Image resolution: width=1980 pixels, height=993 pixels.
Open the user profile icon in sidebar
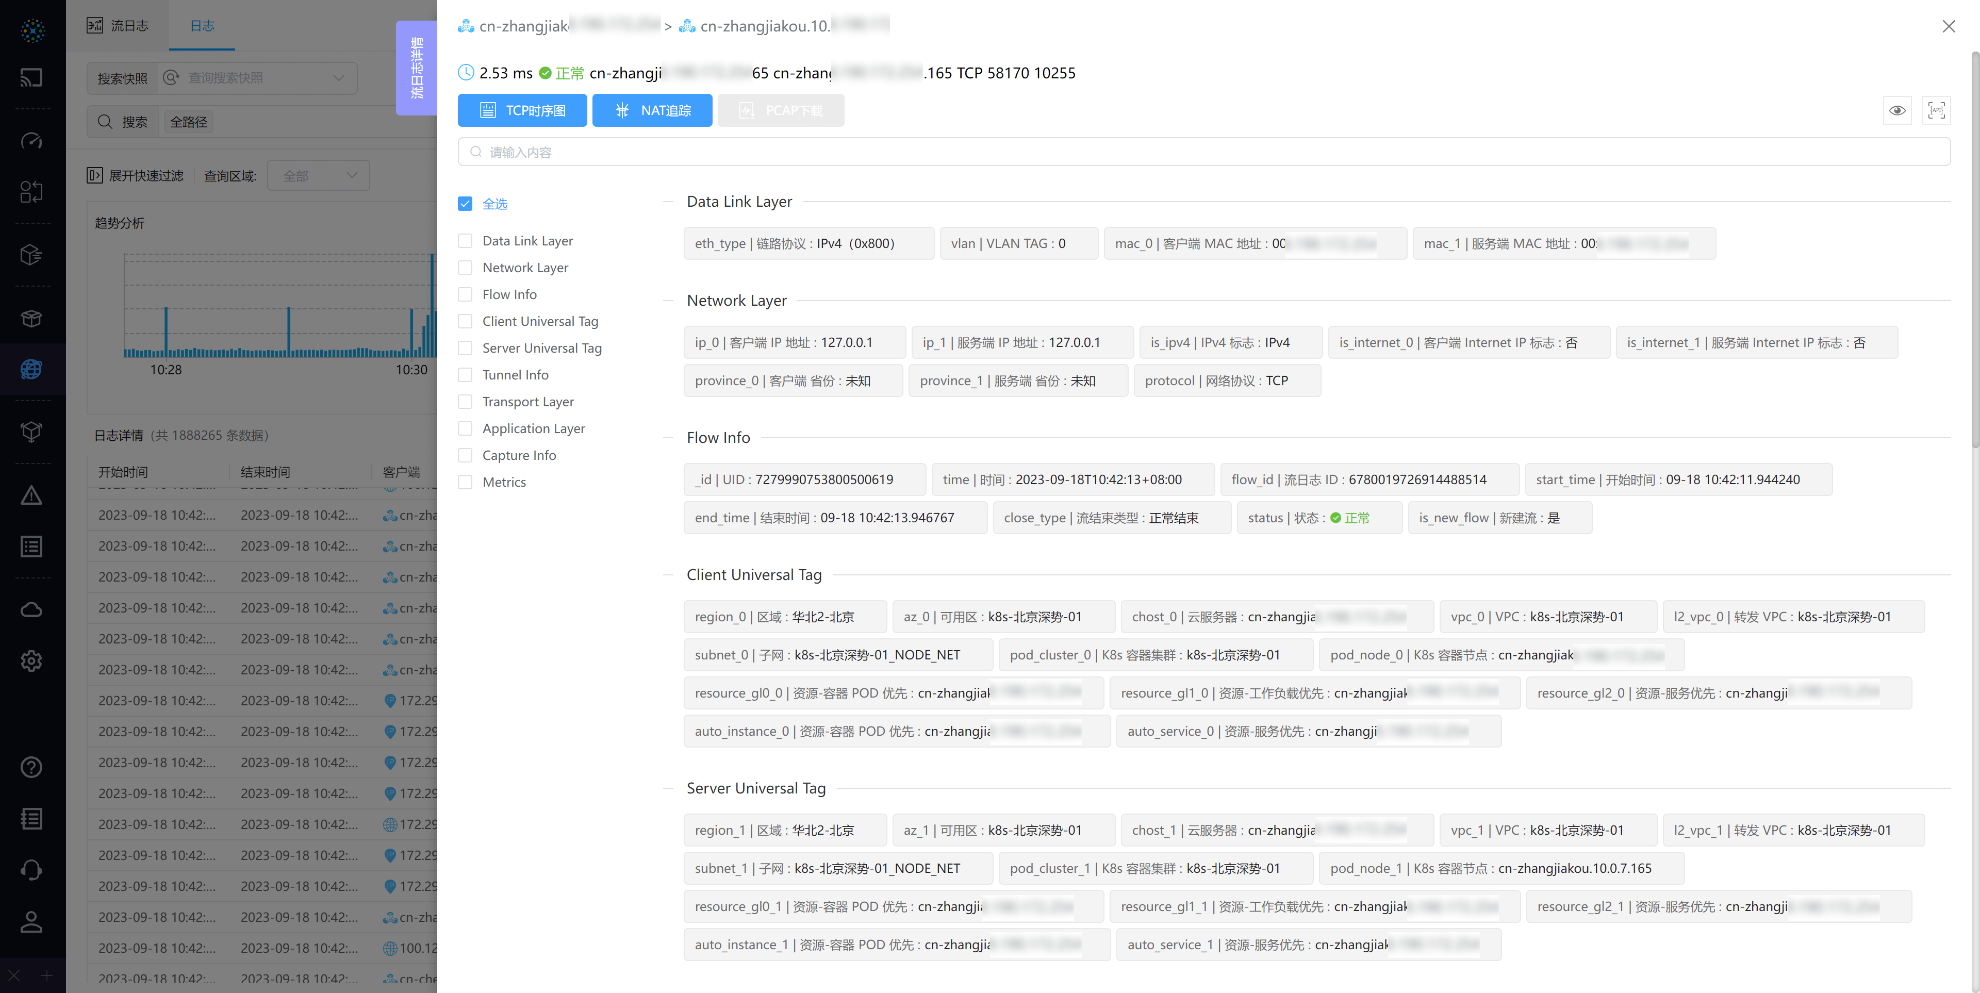click(32, 922)
